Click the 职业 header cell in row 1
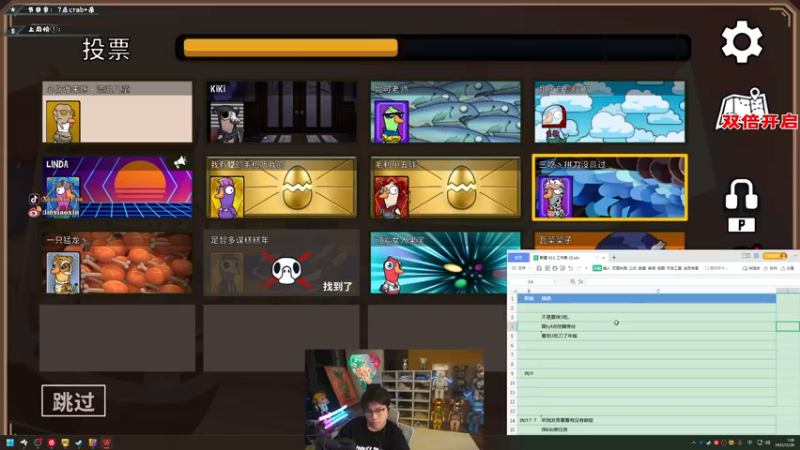 529,298
